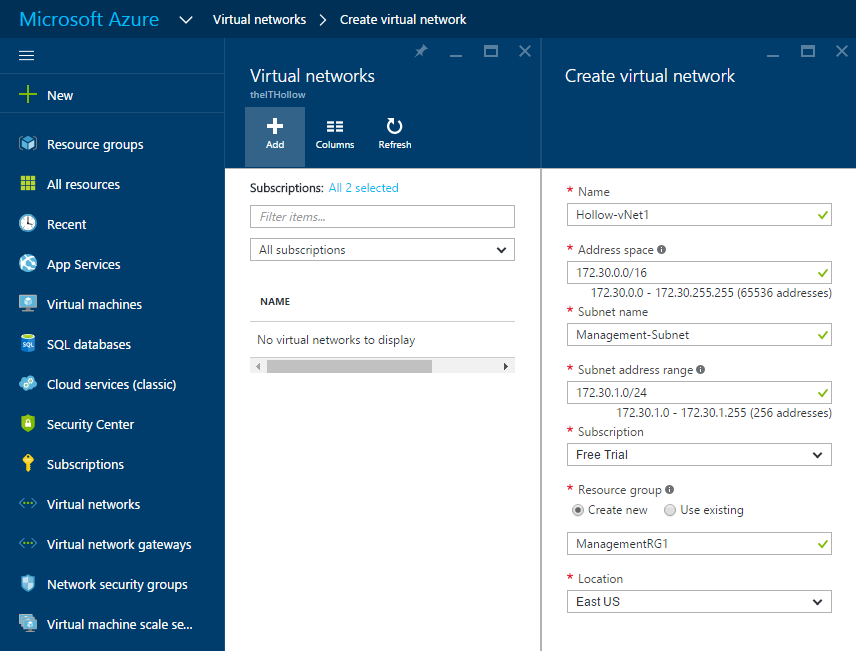Click the Subscriptions key icon
Image resolution: width=856 pixels, height=651 pixels.
tap(28, 464)
